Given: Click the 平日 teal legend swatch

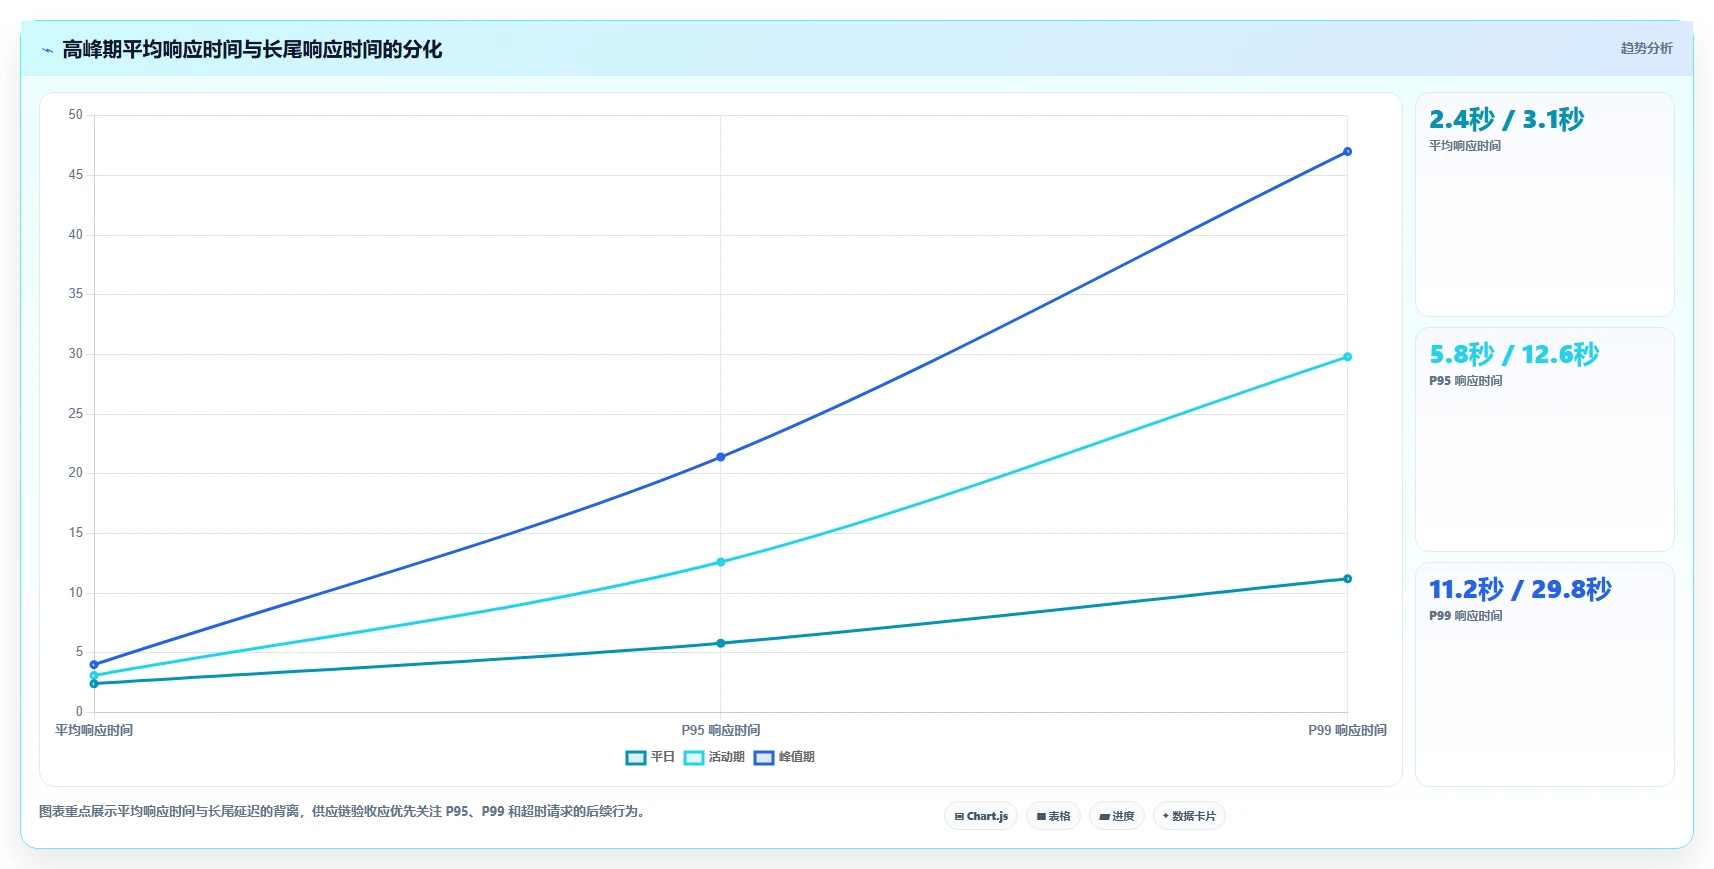Looking at the screenshot, I should 636,757.
